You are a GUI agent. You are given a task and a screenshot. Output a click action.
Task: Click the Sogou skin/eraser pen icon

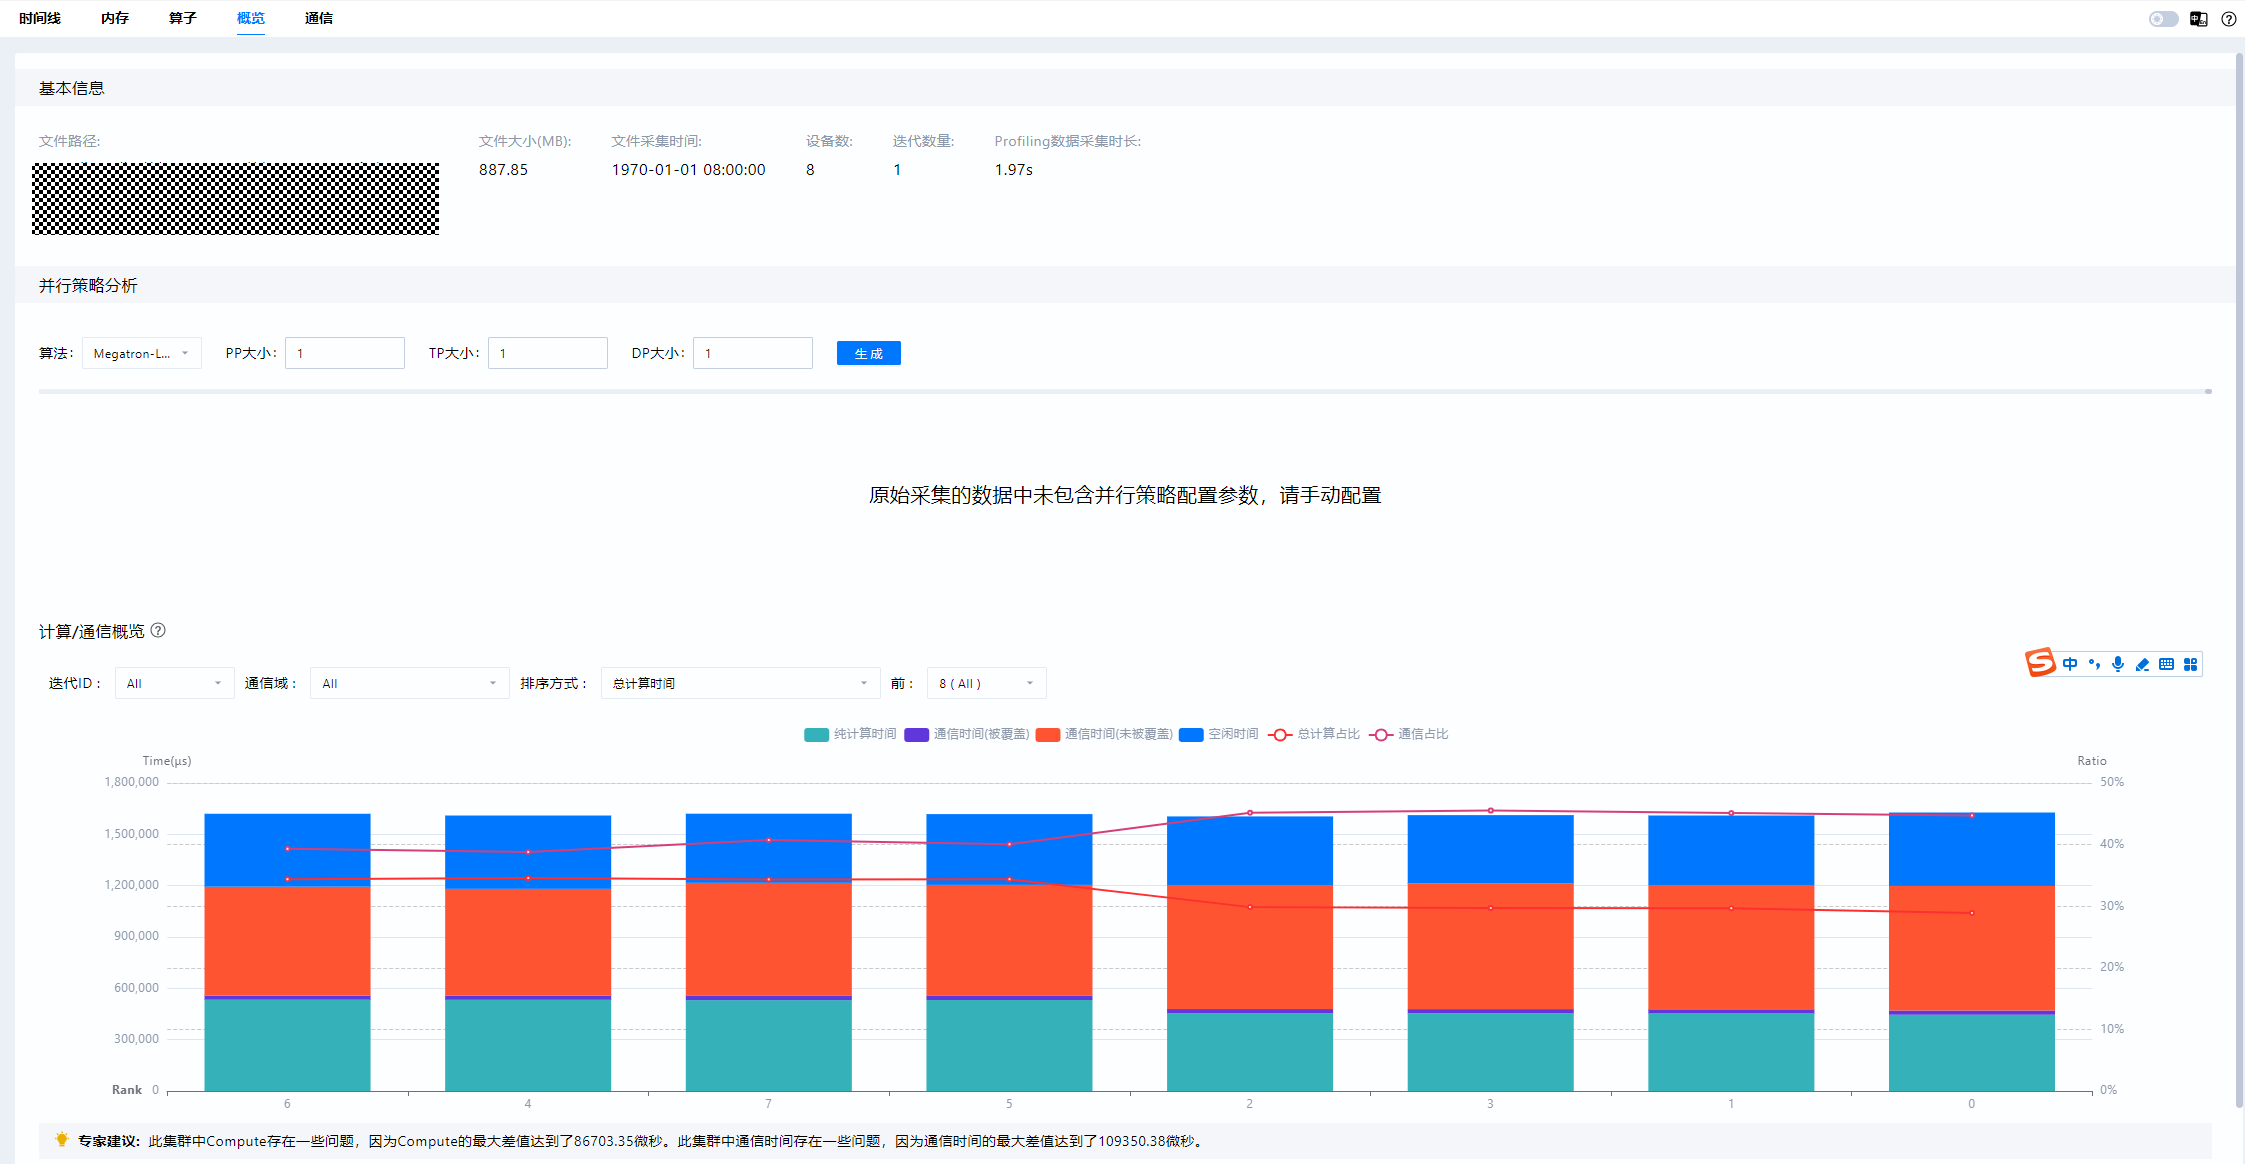2142,664
